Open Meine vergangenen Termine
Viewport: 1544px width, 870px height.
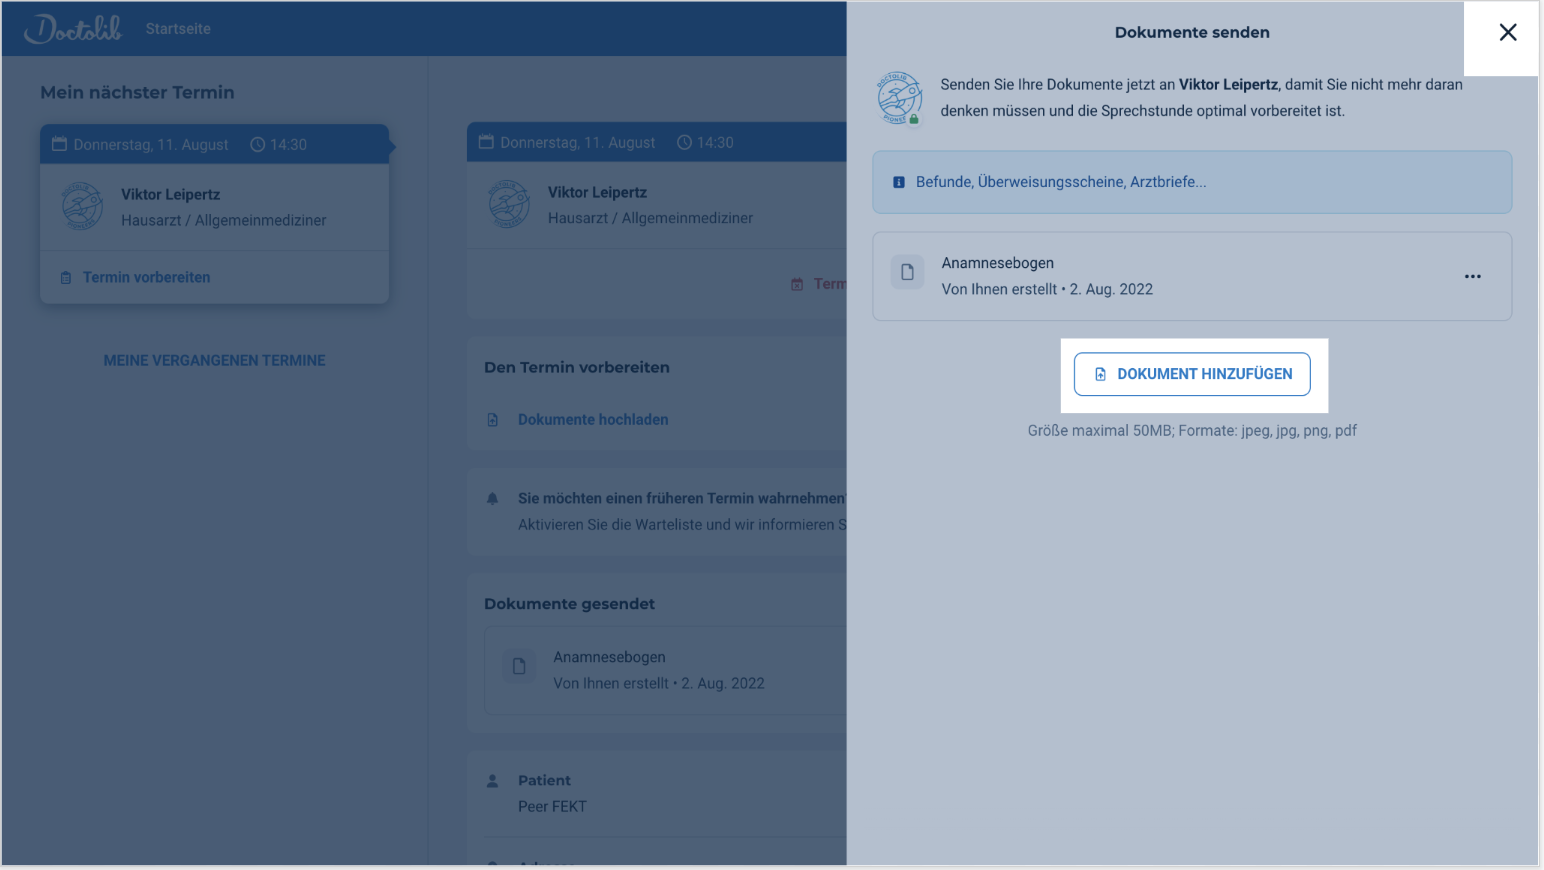pos(214,360)
